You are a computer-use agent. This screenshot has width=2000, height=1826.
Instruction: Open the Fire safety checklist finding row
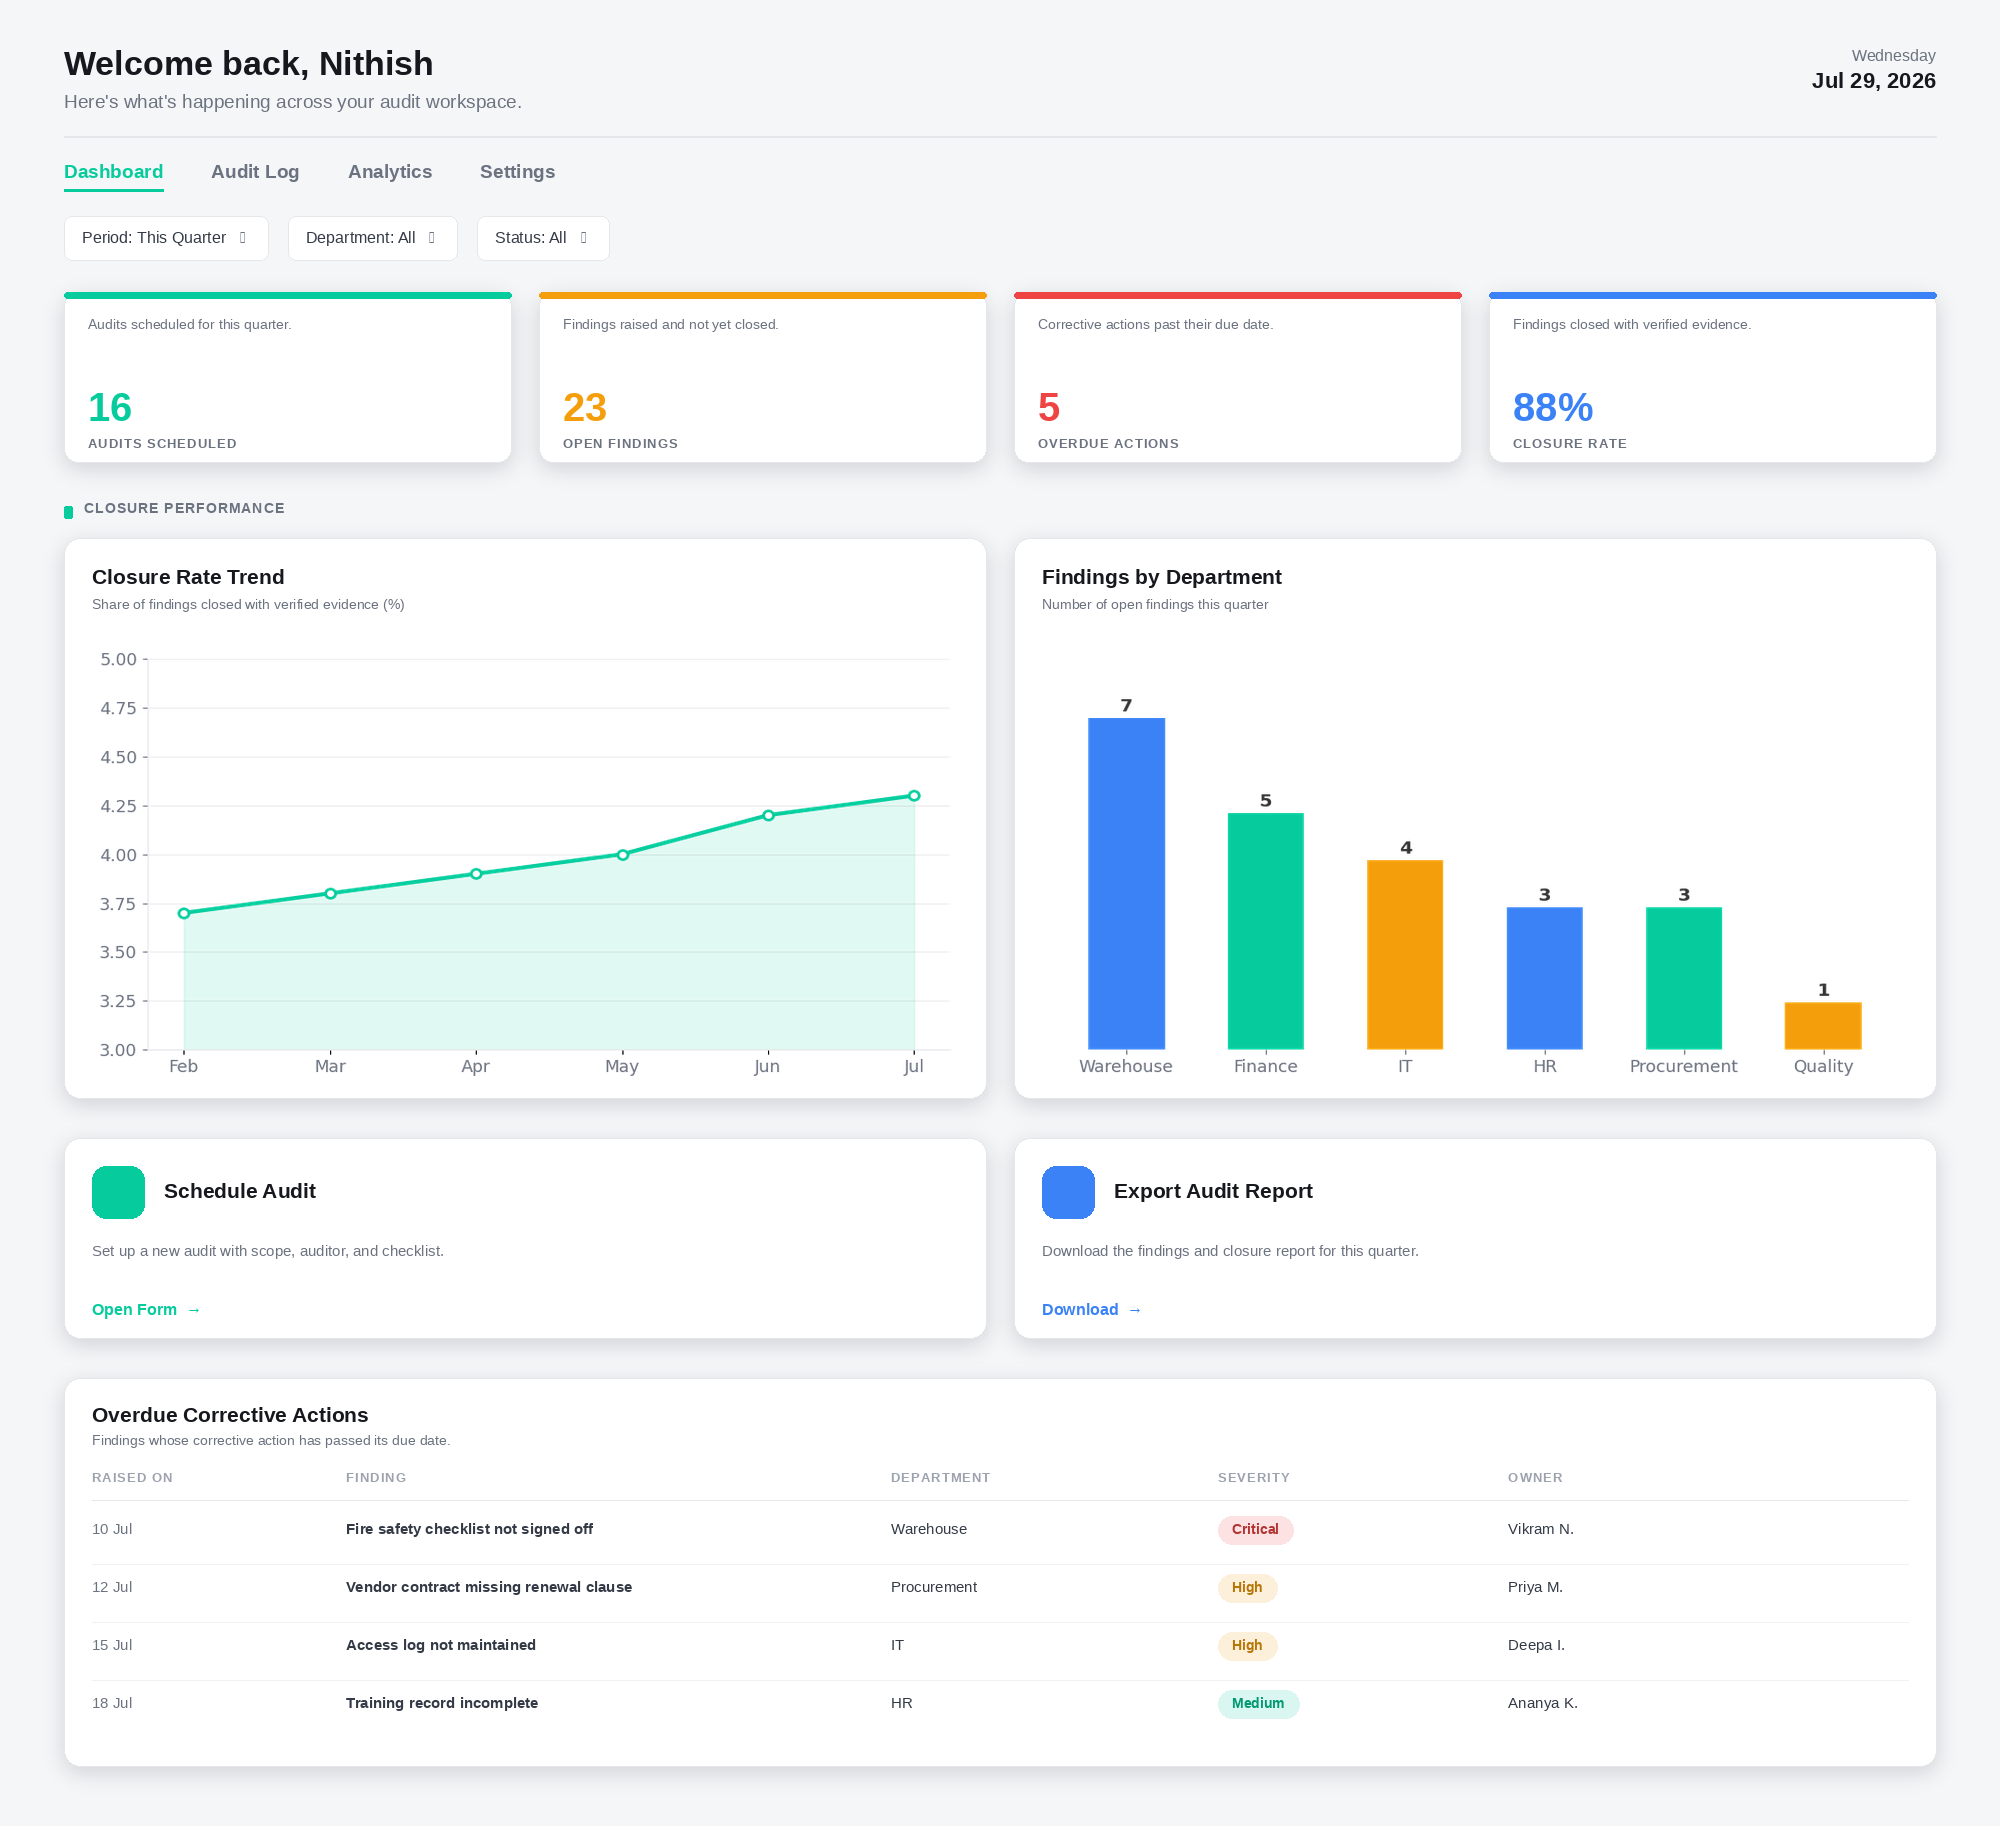pos(1000,1530)
